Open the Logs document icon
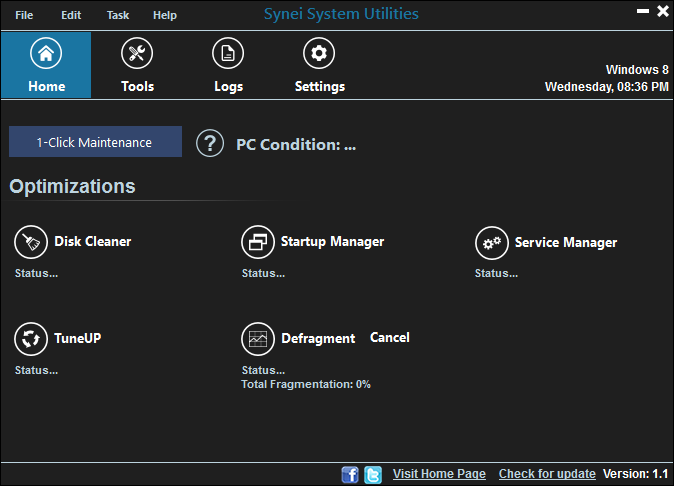This screenshot has height=486, width=674. click(x=228, y=53)
